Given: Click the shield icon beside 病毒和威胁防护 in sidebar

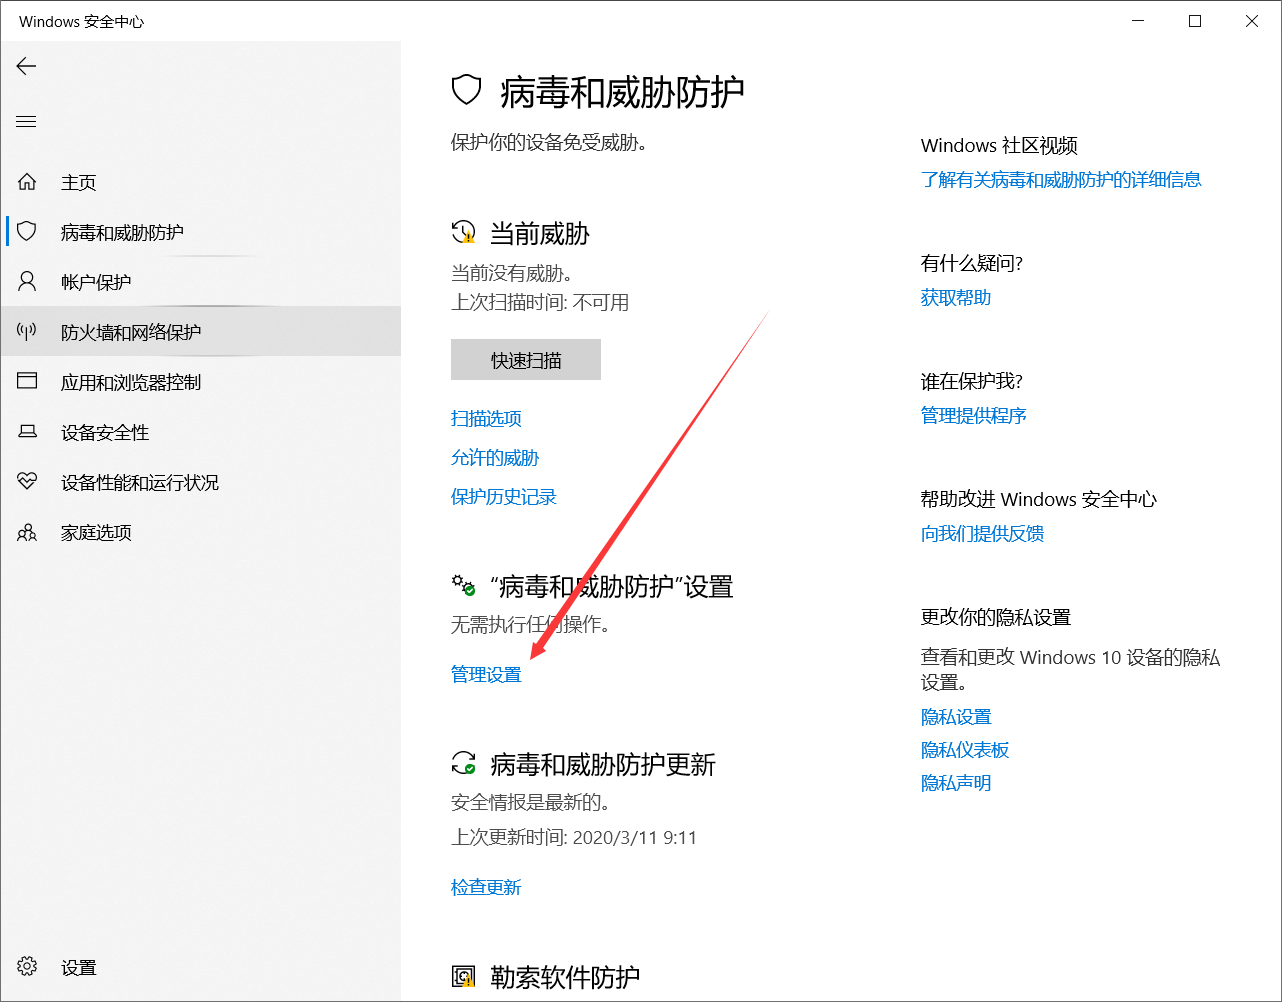Looking at the screenshot, I should 27,232.
